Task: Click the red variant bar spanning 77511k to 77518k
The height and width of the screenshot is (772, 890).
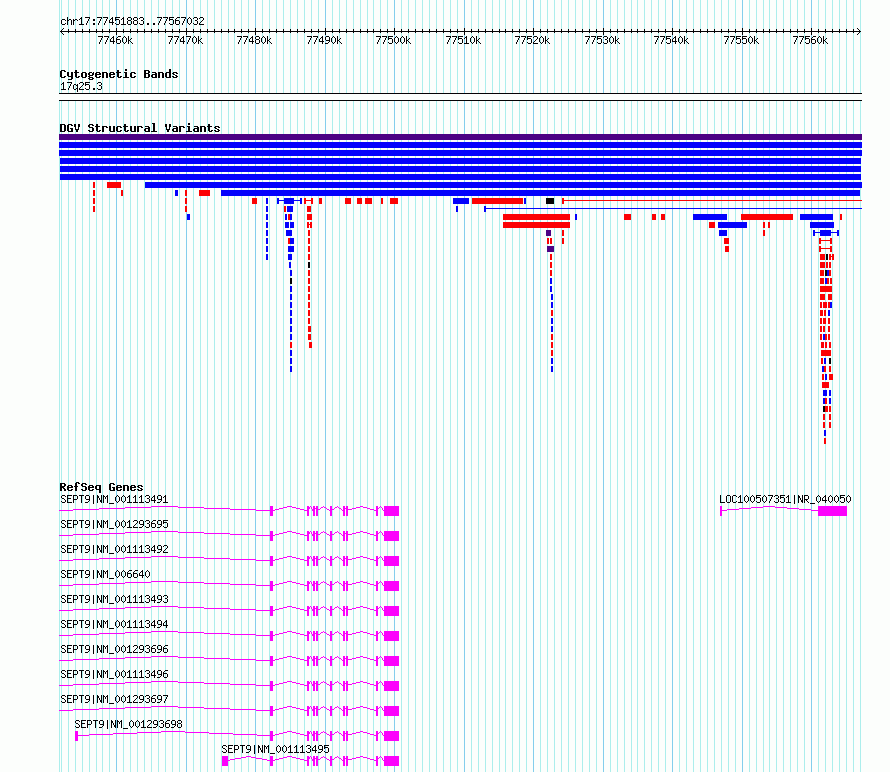Action: tap(497, 201)
